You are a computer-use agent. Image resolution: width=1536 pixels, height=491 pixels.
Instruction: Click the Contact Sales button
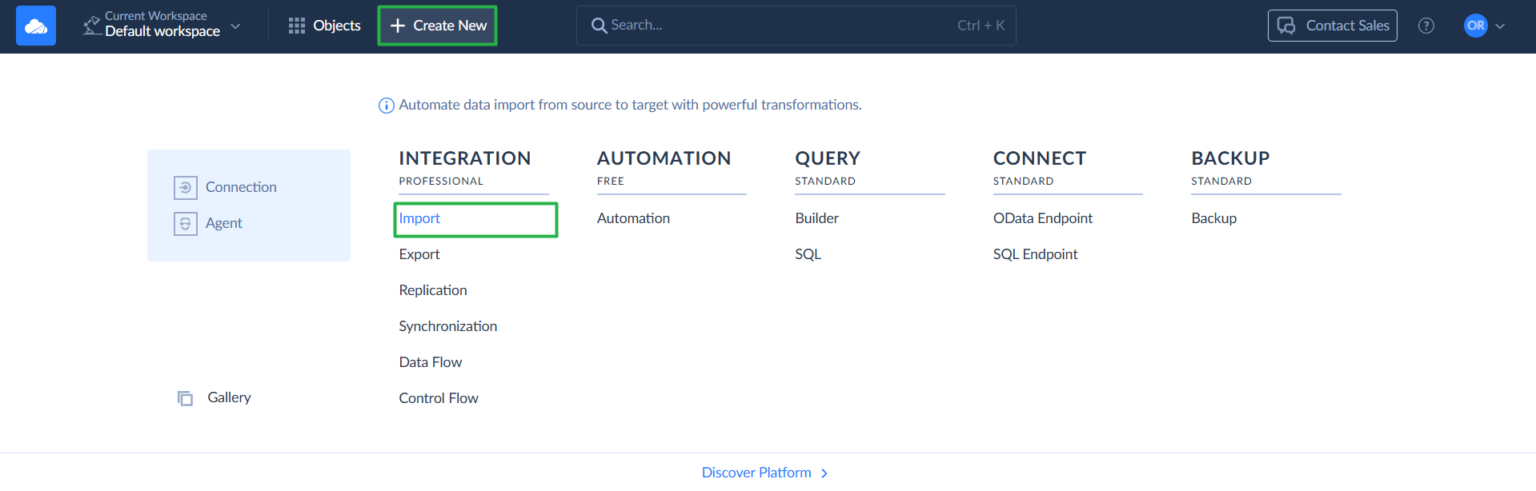pos(1332,26)
